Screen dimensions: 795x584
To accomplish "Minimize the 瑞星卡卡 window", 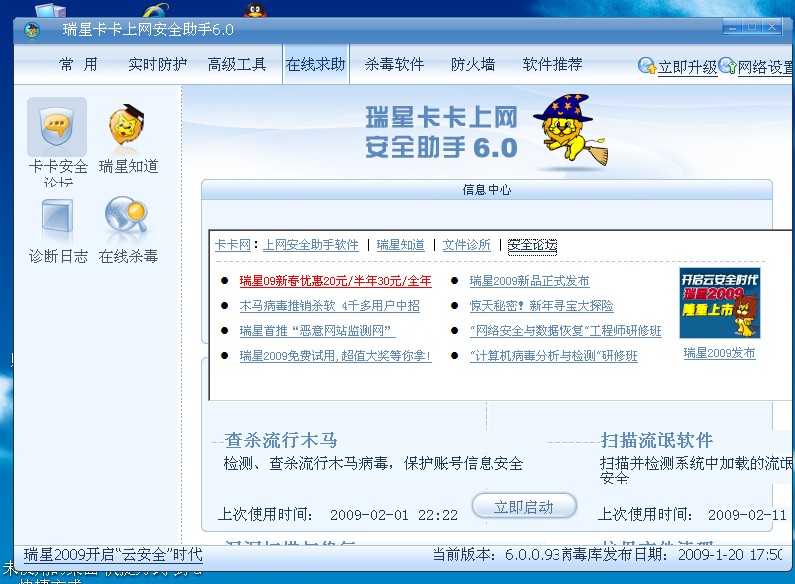I will click(x=732, y=27).
